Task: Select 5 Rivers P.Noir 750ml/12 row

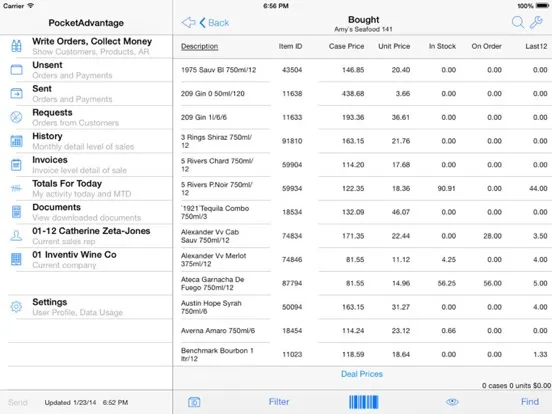Action: [363, 188]
